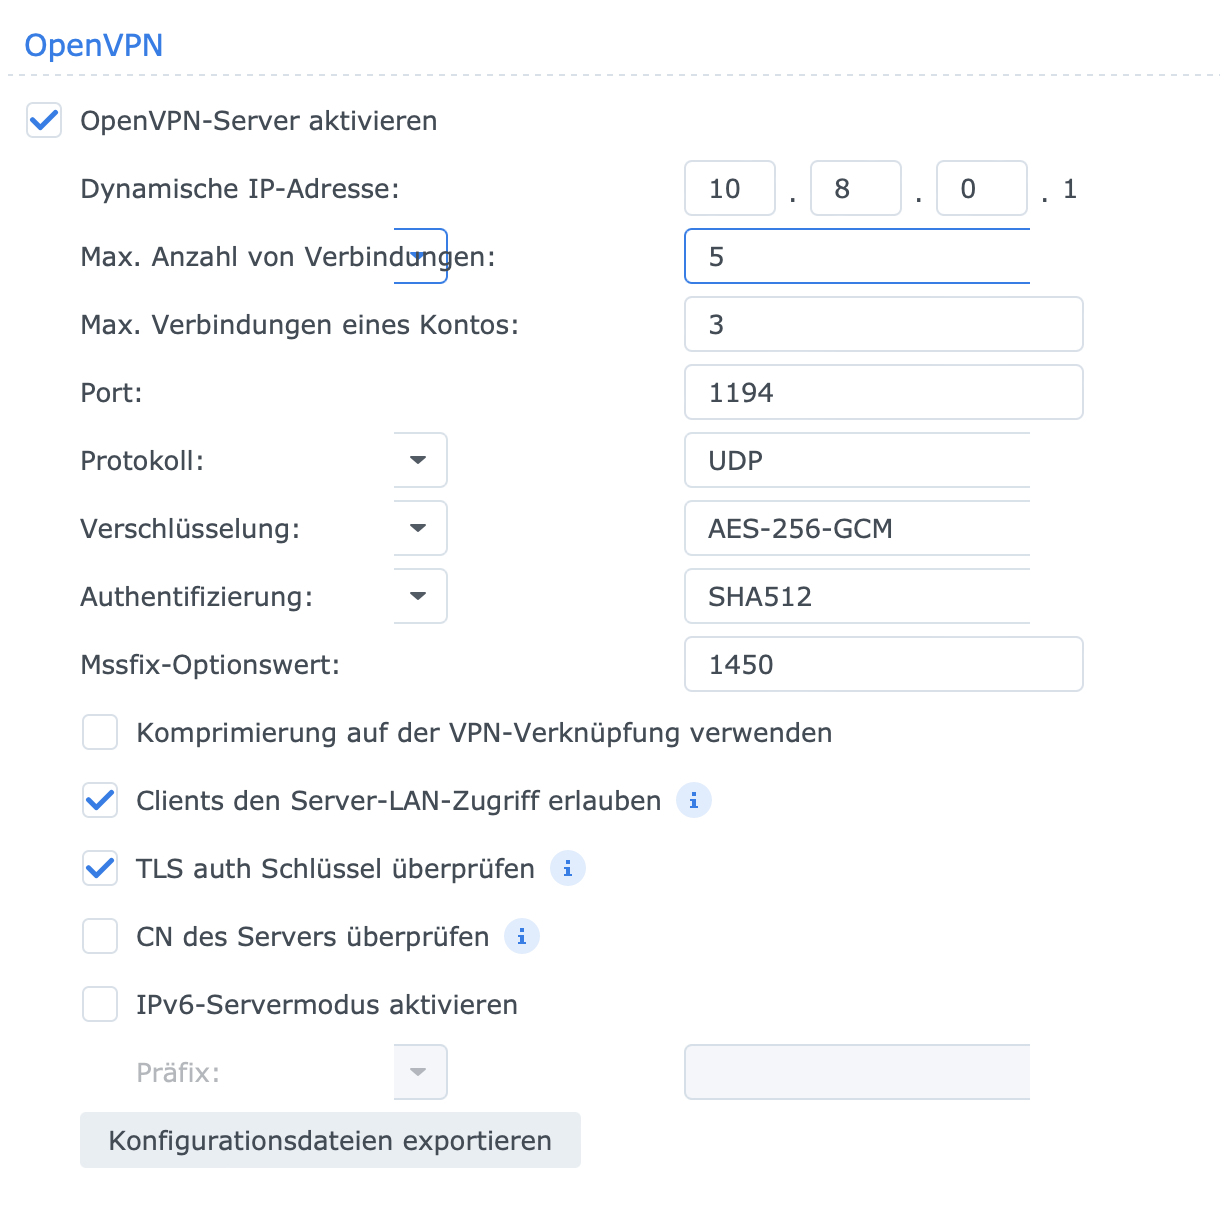The image size is (1220, 1232).
Task: Click first IP octet field showing 10
Action: pos(729,189)
